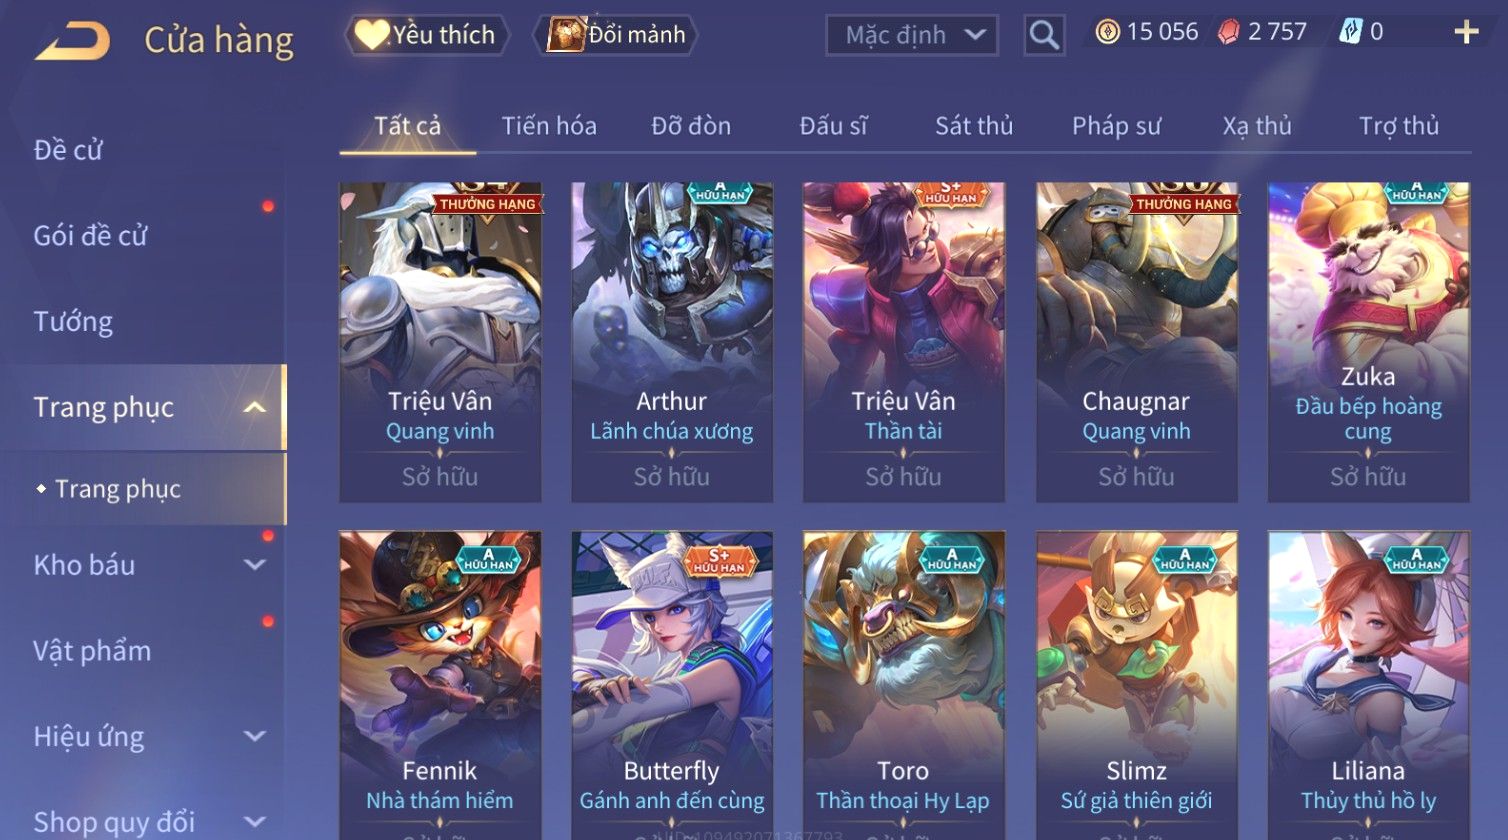This screenshot has height=840, width=1508.
Task: Click the back arrow icon
Action: [x=72, y=41]
